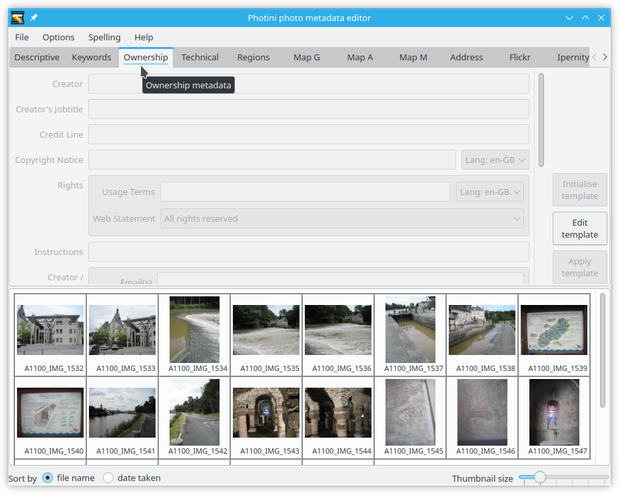Toggle the pin window icon
Screen dimensions: 619x494
point(34,18)
